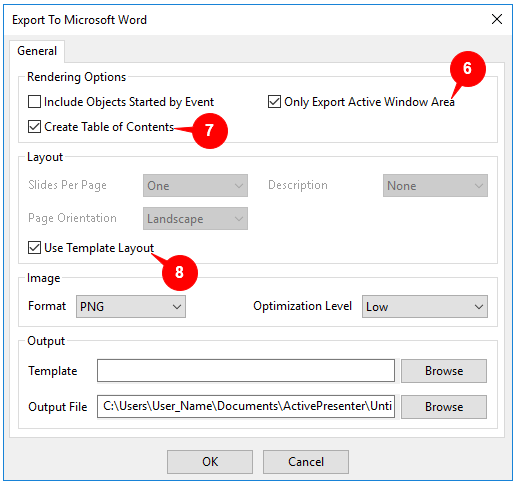Open the Optimization Level dropdown
Image resolution: width=518 pixels, height=484 pixels.
coord(425,306)
